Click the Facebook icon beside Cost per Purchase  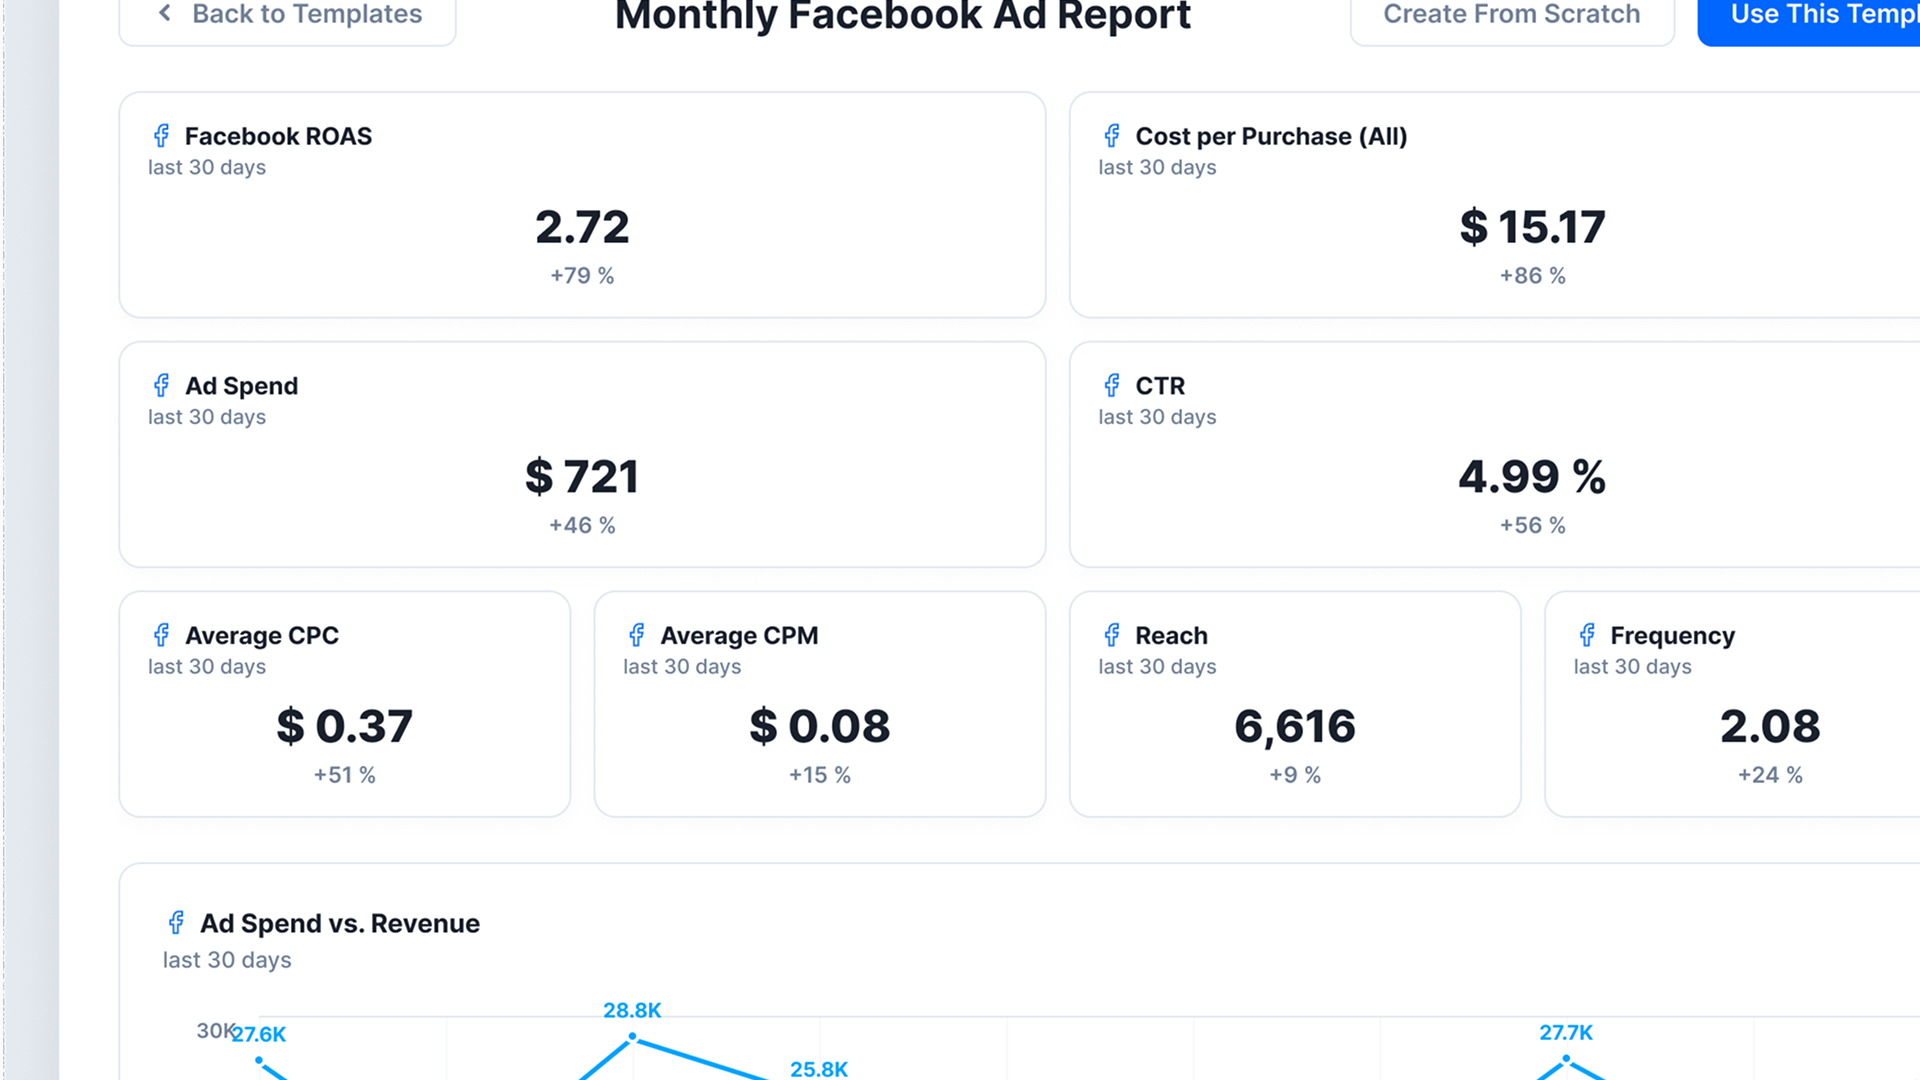pyautogui.click(x=1112, y=136)
